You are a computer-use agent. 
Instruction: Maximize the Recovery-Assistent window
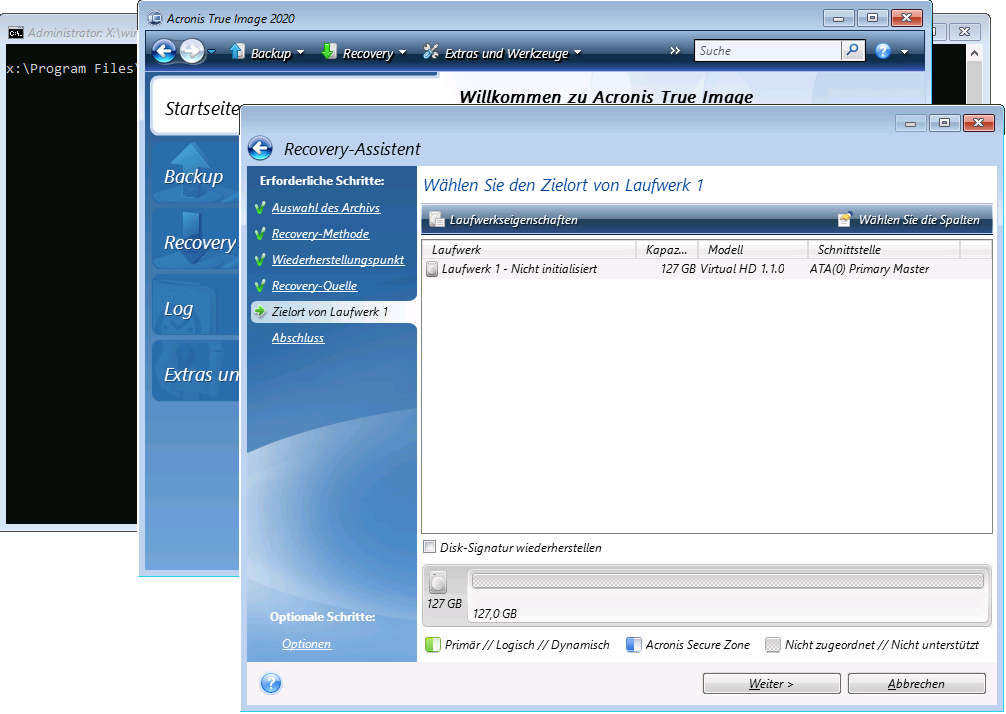tap(944, 123)
